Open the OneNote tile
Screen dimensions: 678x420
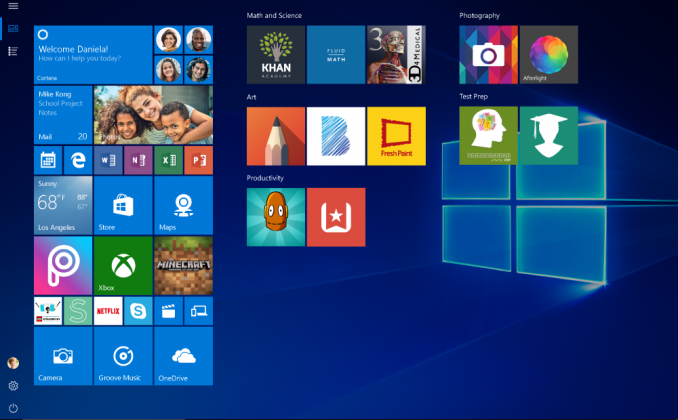(x=138, y=160)
